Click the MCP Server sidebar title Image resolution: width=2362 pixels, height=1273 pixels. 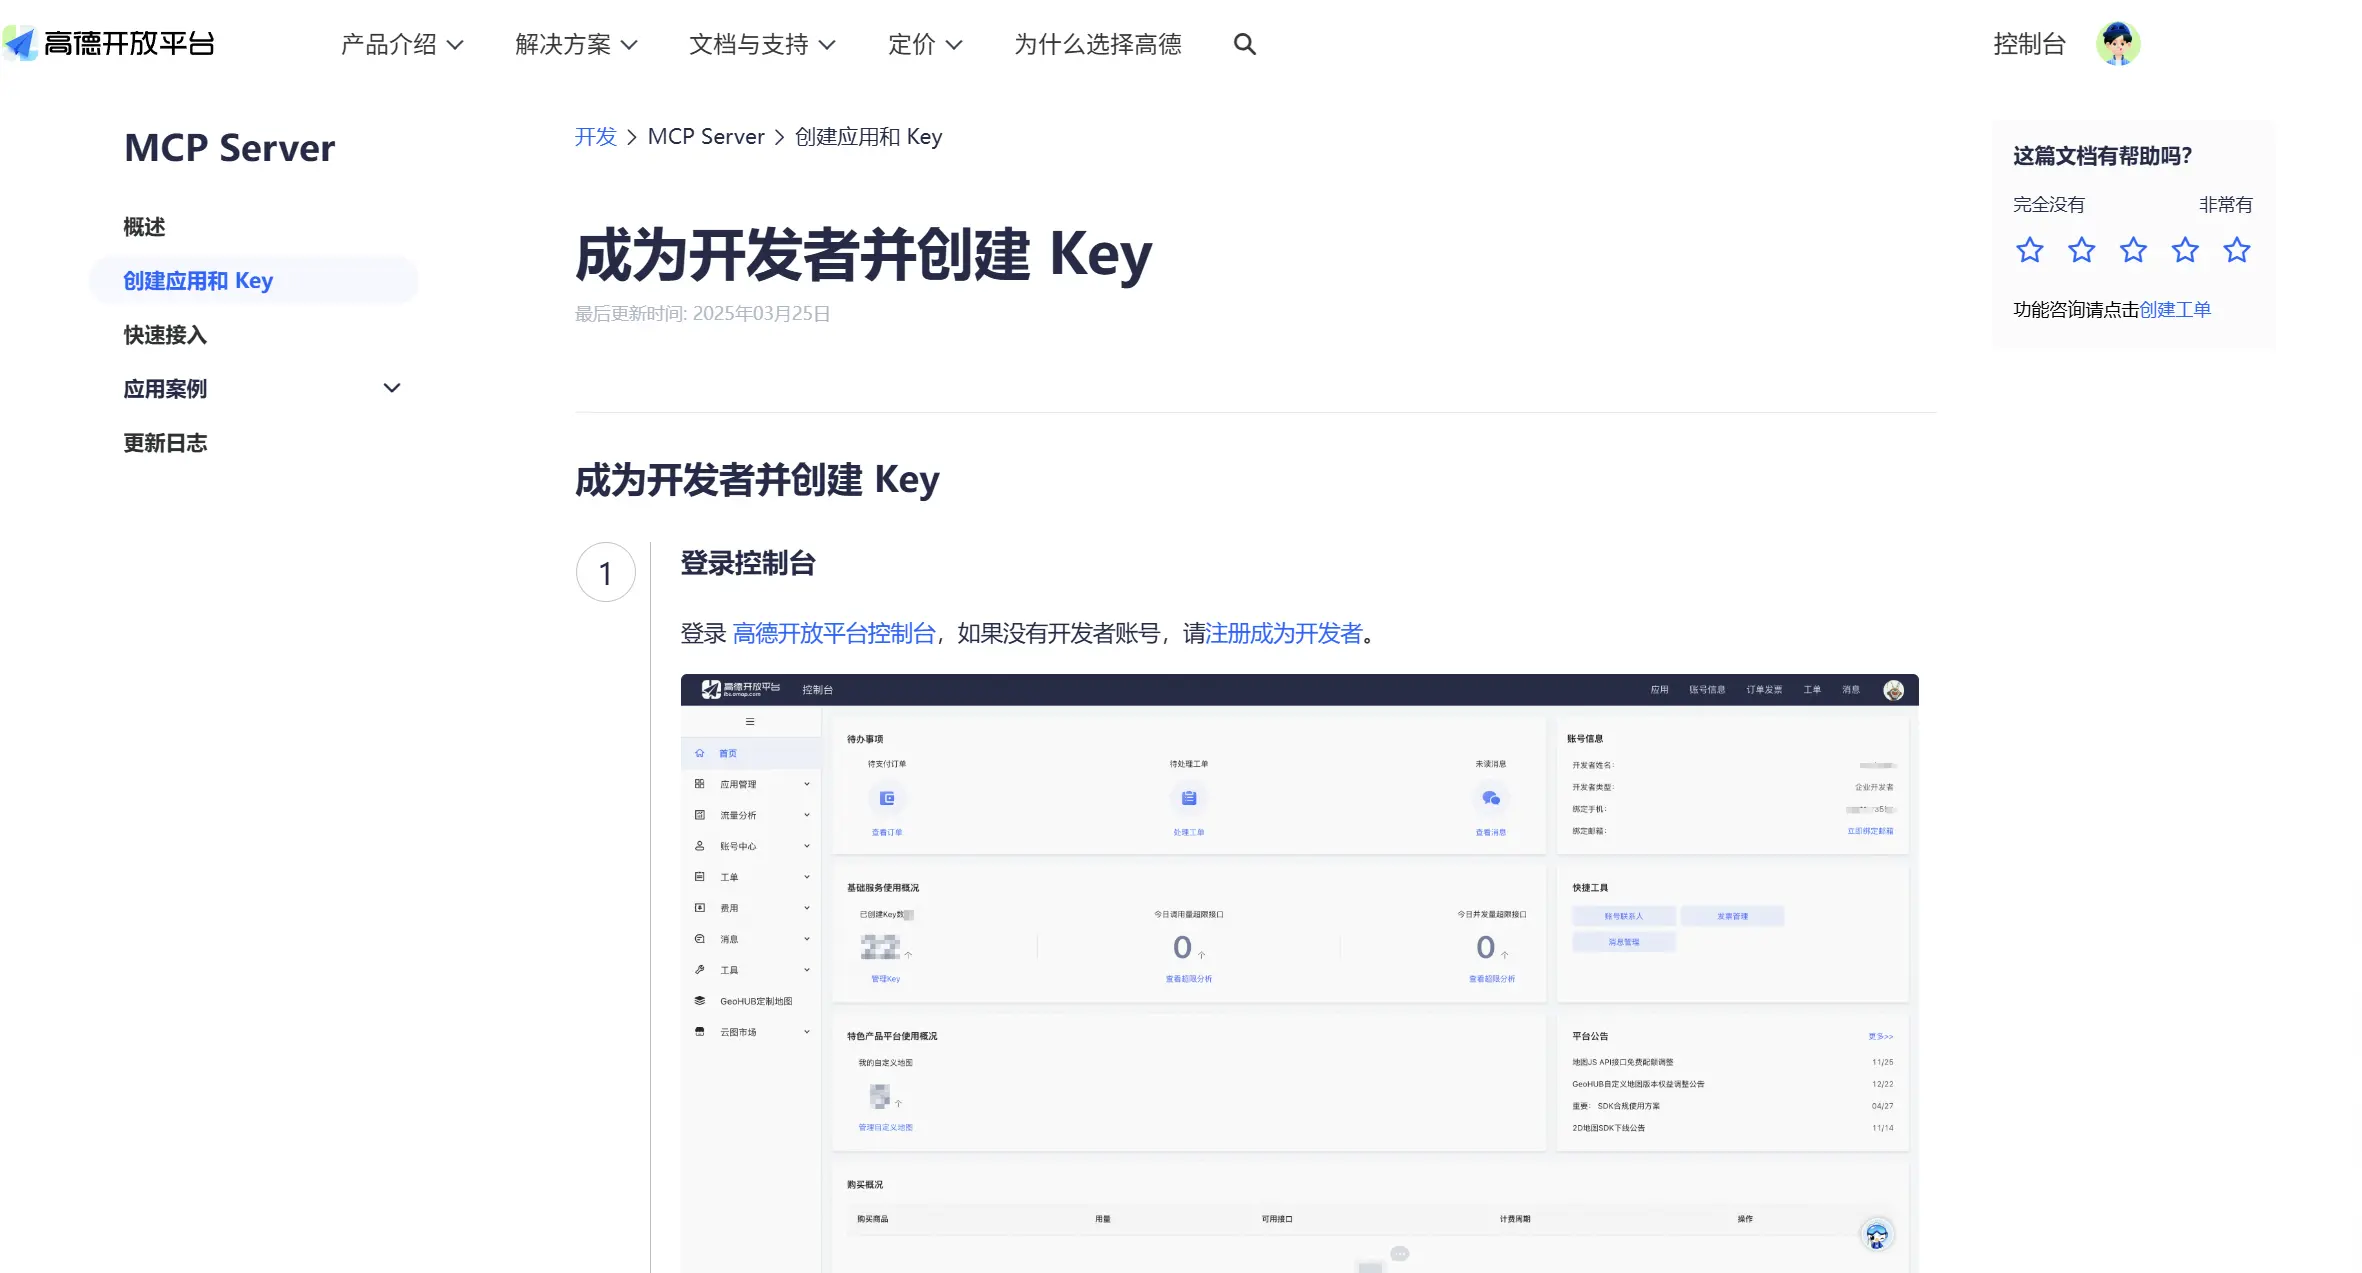(229, 148)
